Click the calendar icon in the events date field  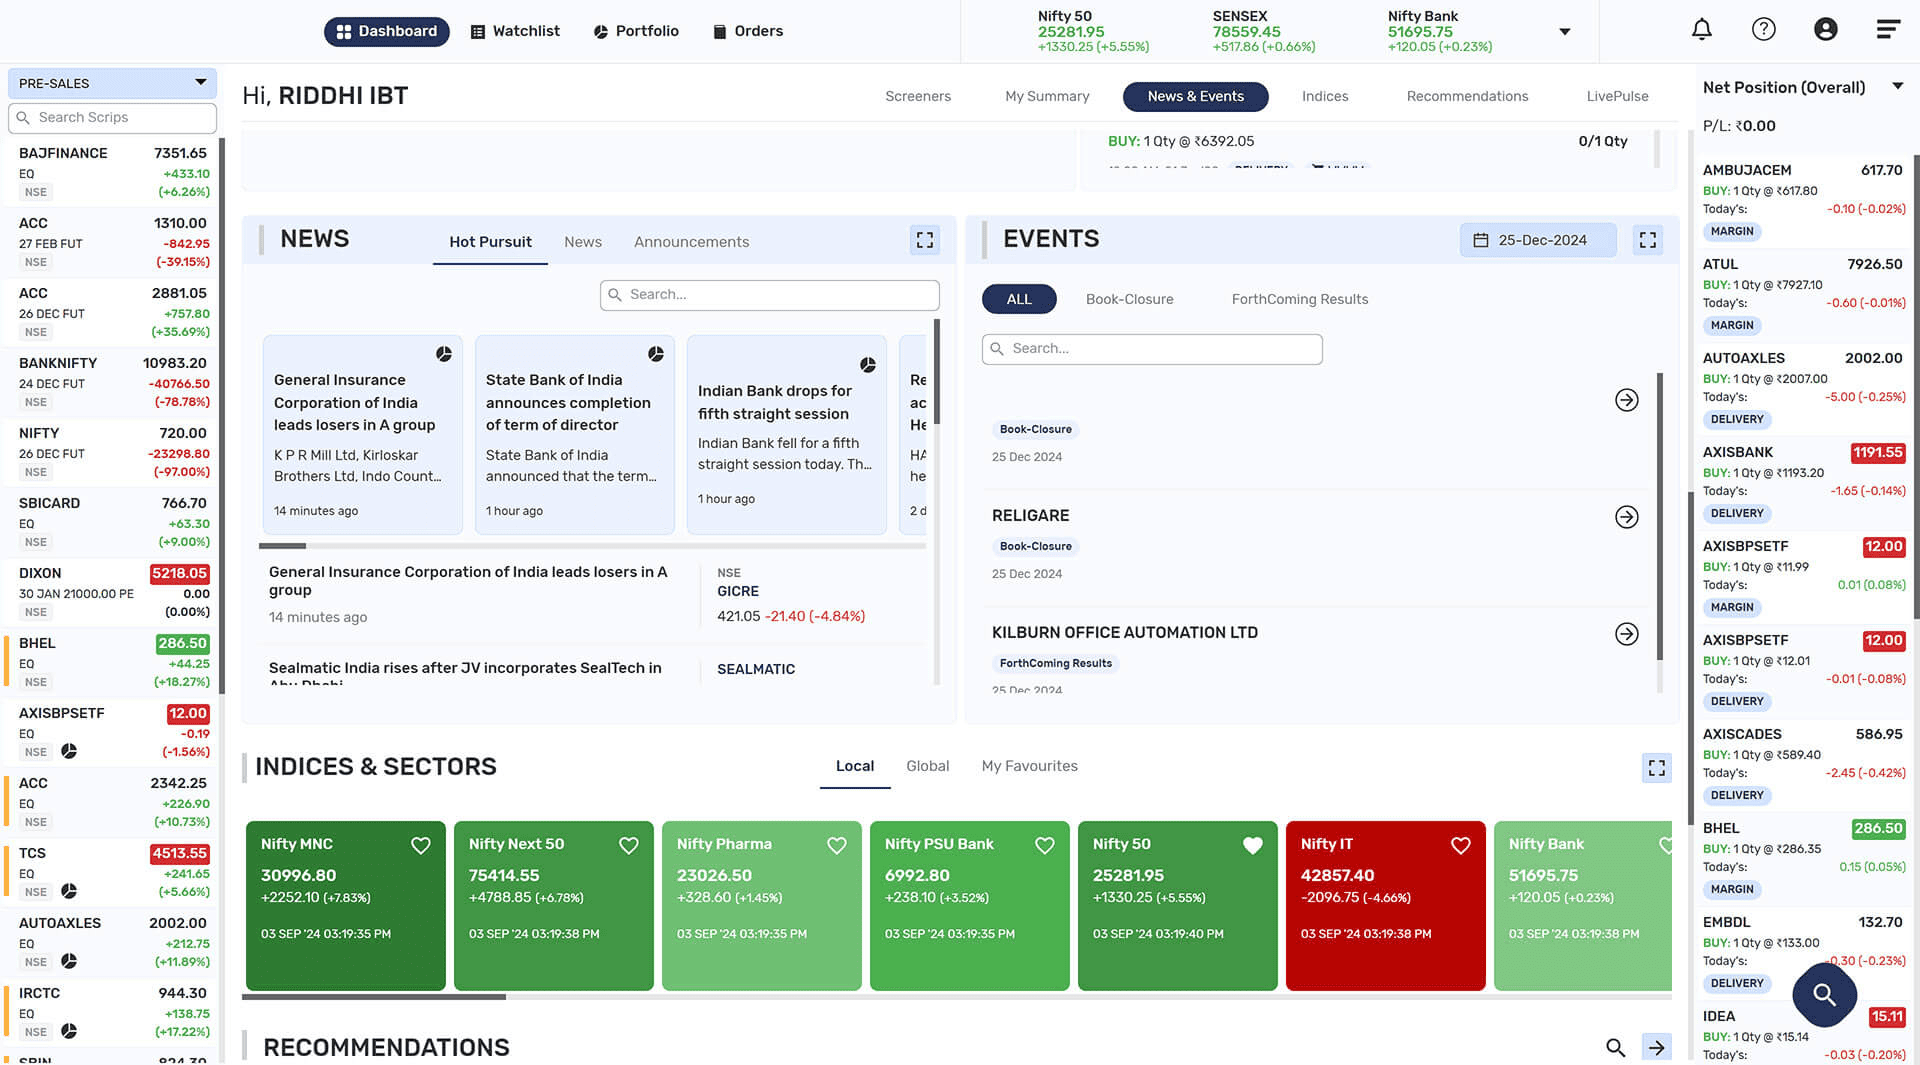pyautogui.click(x=1481, y=240)
